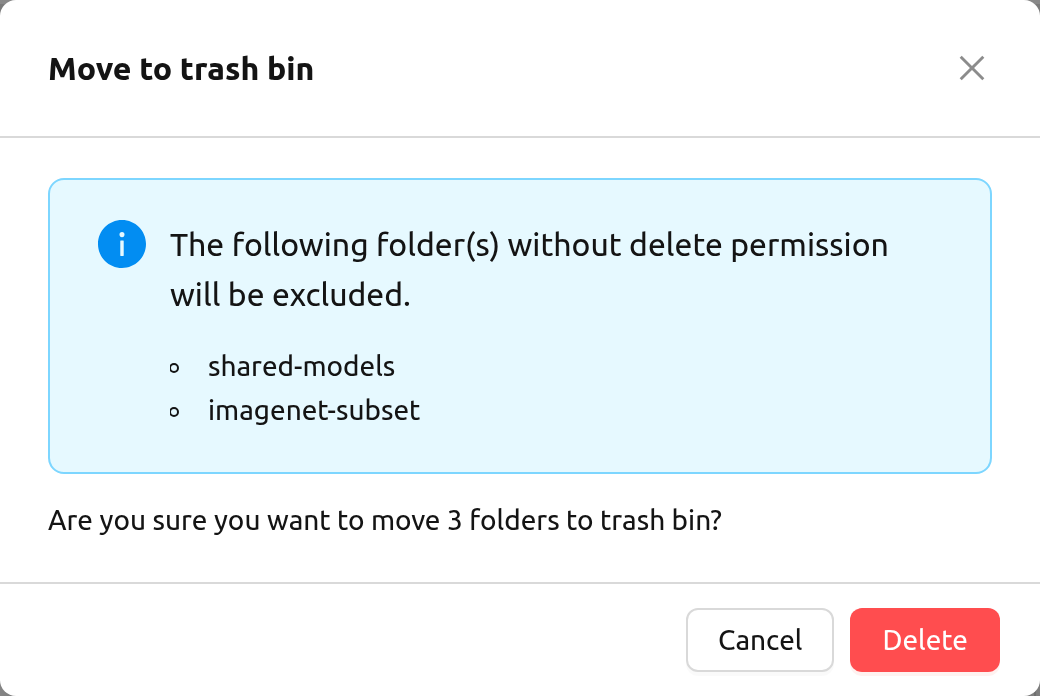This screenshot has height=696, width=1040.
Task: Cancel moving folders to trash
Action: coord(760,640)
